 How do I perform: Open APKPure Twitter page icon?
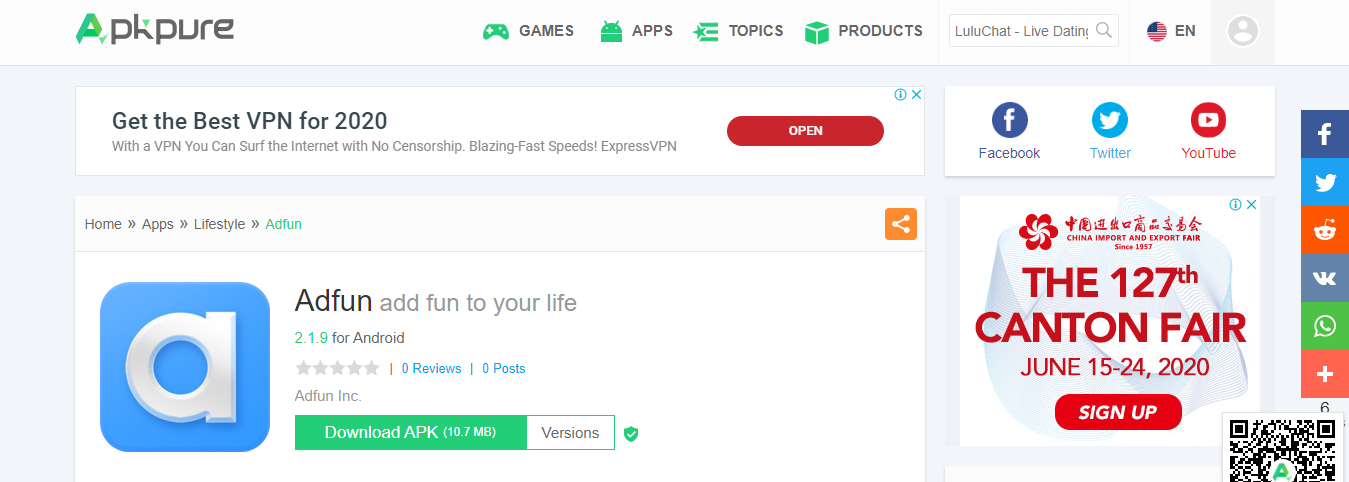click(x=1110, y=121)
